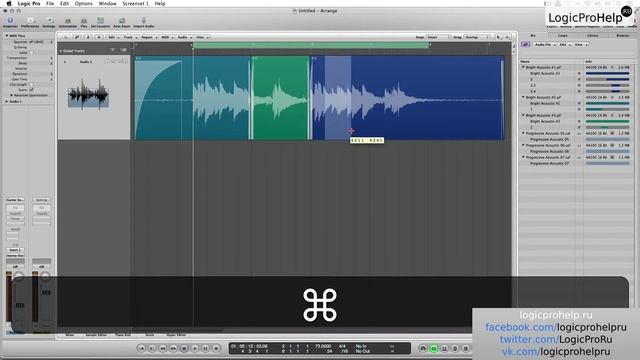Image resolution: width=640 pixels, height=360 pixels.
Task: Toggle the solo button on the Audio 1 track header
Action: [120, 62]
